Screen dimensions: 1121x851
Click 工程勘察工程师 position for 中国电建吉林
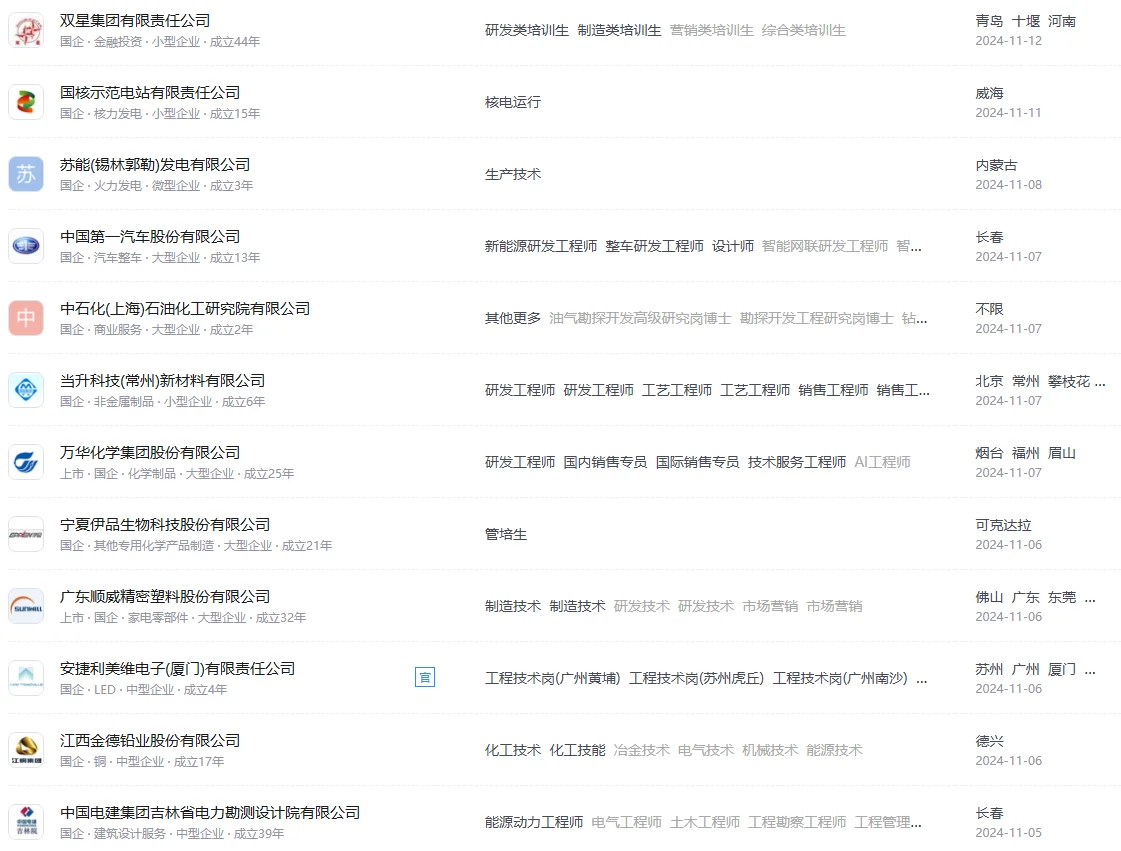(796, 822)
